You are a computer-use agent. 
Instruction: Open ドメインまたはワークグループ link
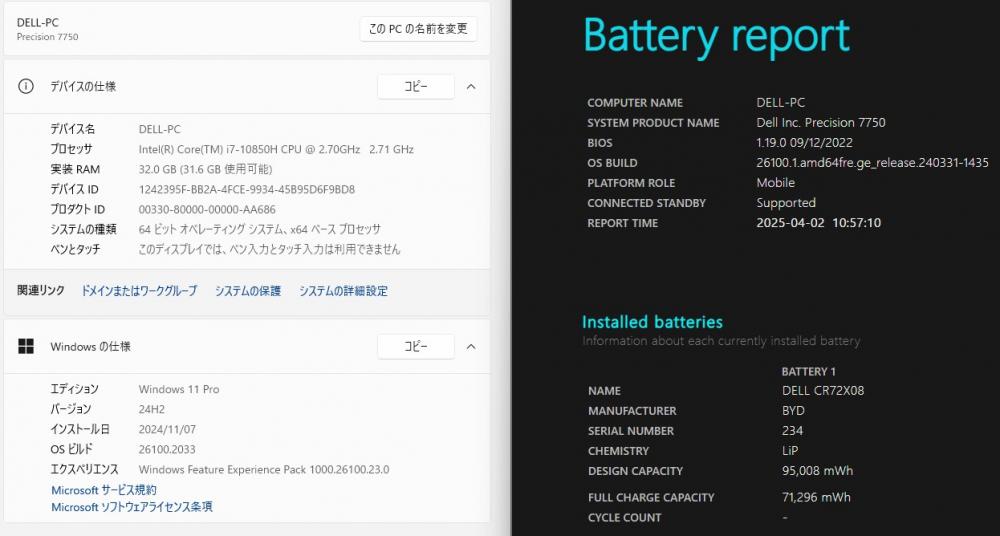coord(138,291)
